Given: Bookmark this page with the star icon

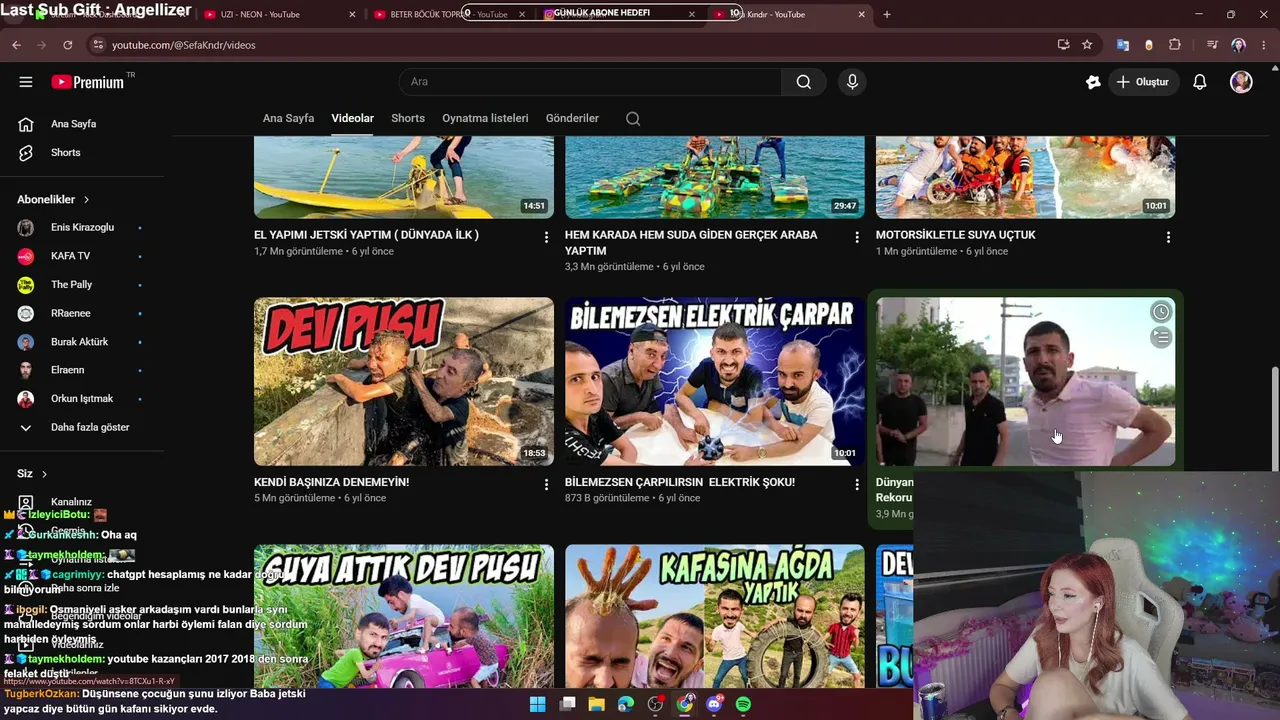Looking at the screenshot, I should pos(1087,45).
